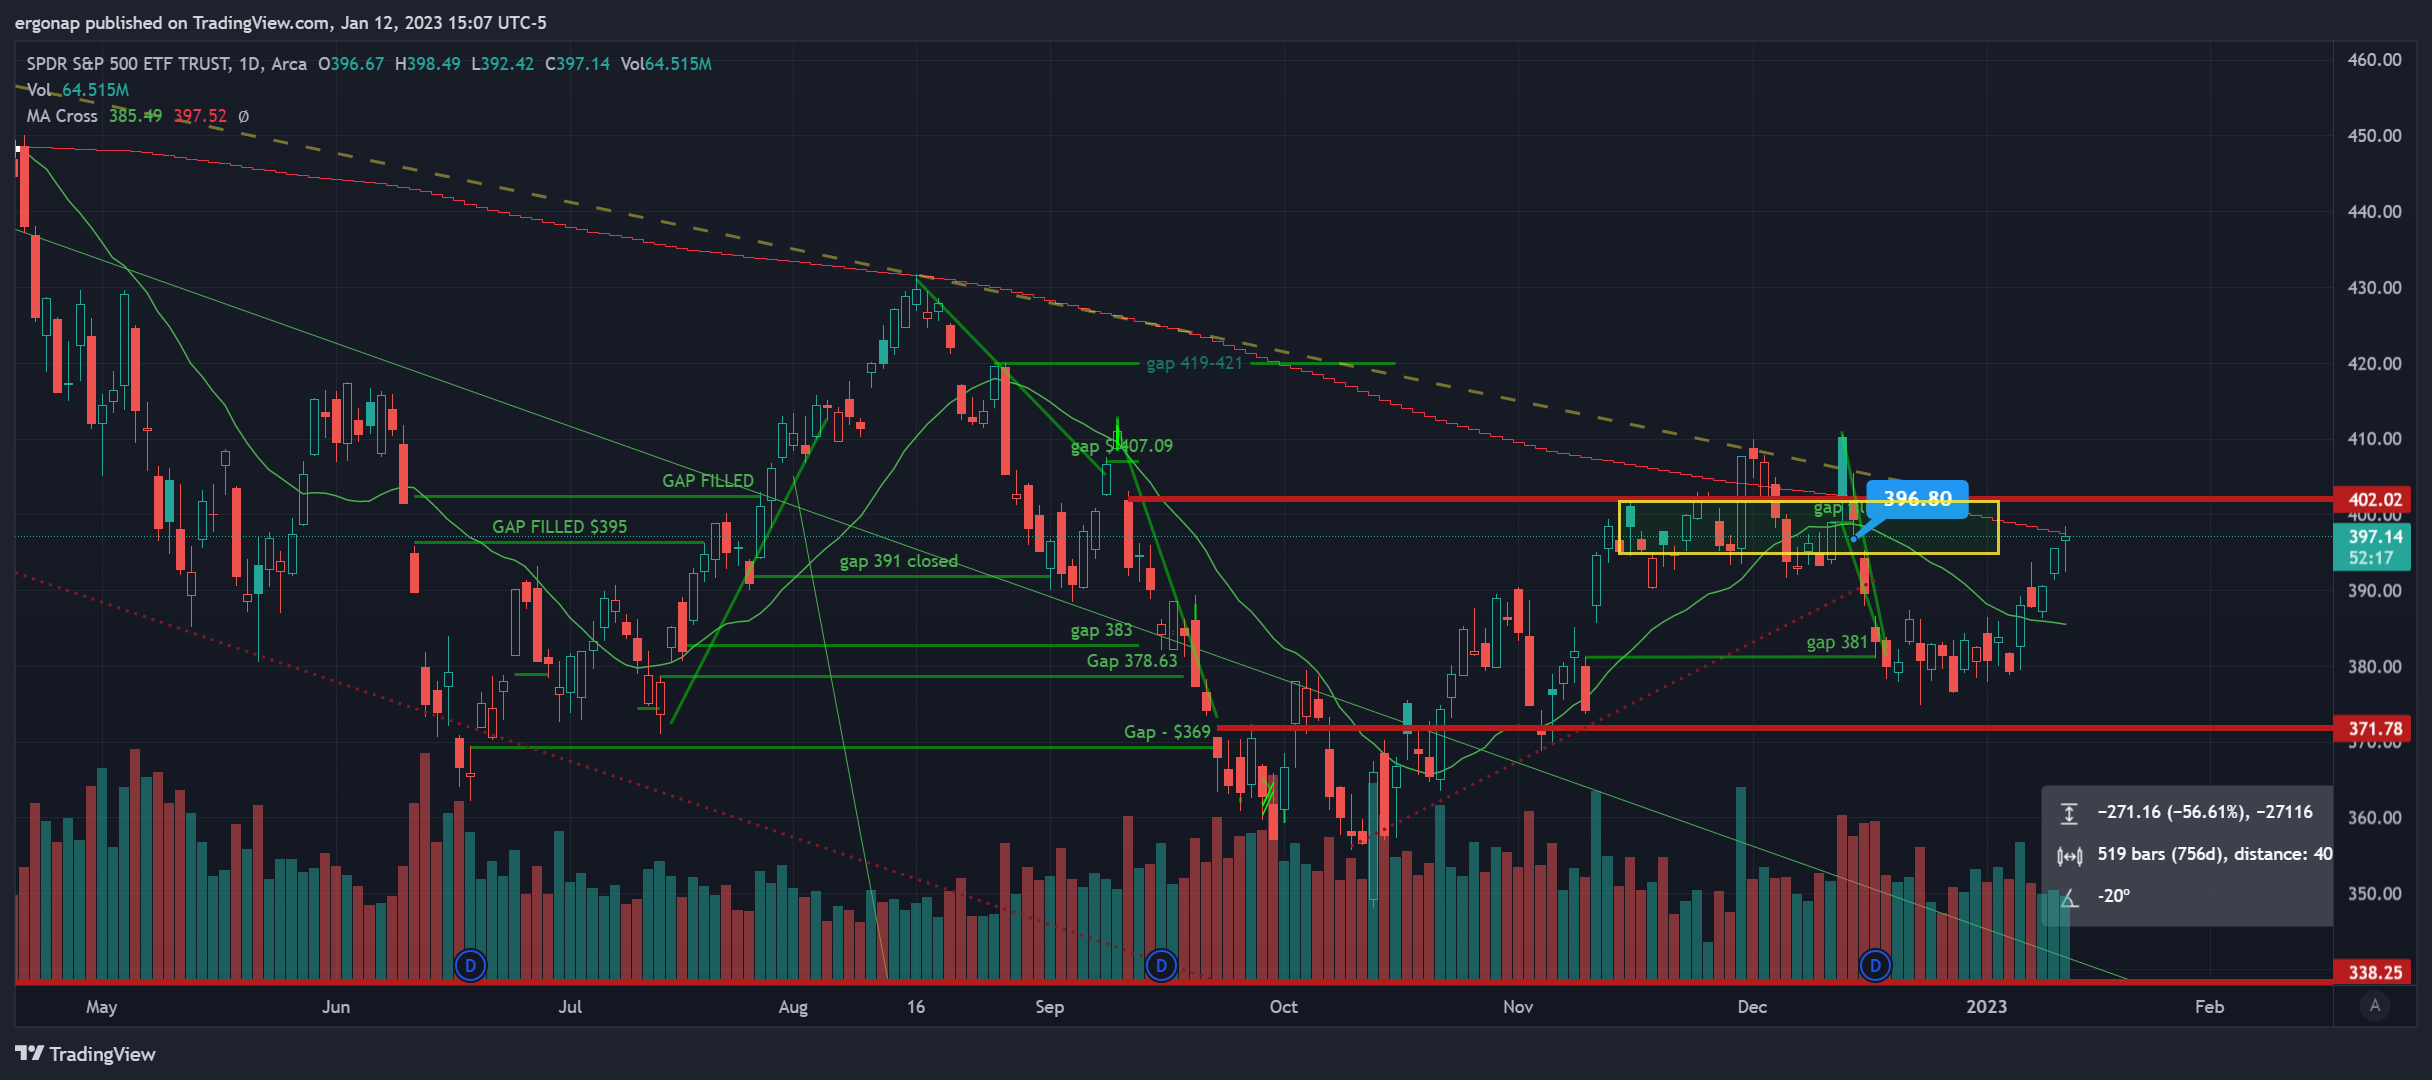Image resolution: width=2432 pixels, height=1080 pixels.
Task: Click the 2023 label on the time axis
Action: (x=1986, y=1007)
